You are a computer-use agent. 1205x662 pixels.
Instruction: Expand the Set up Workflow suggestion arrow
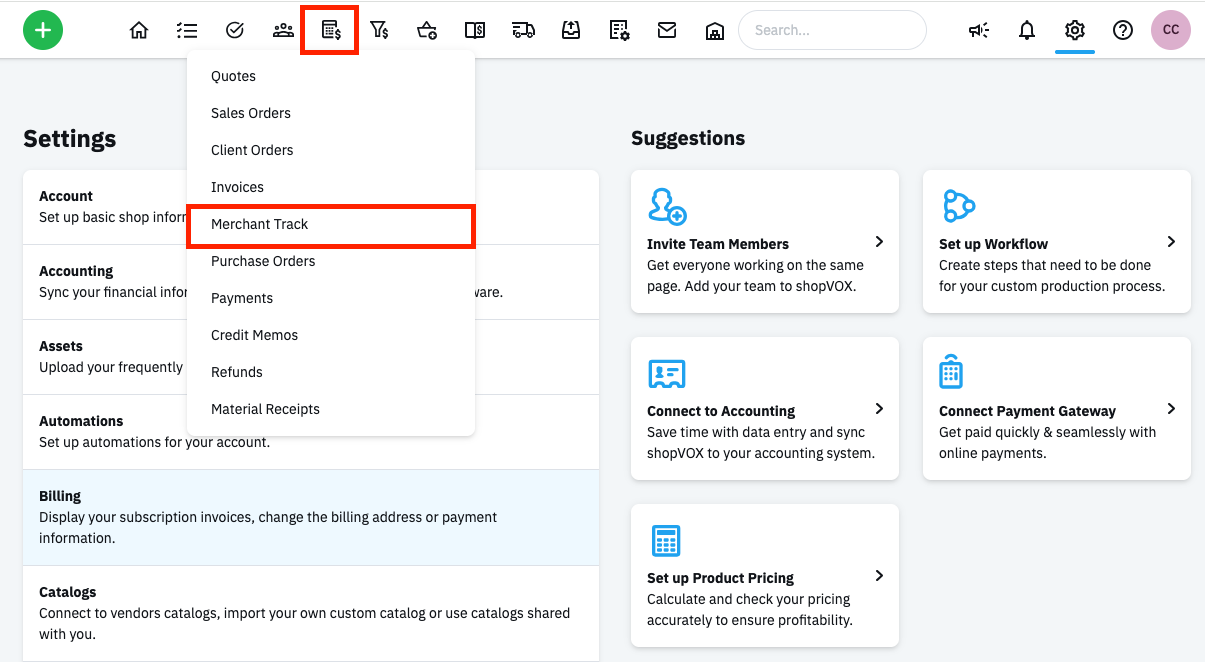(1171, 242)
